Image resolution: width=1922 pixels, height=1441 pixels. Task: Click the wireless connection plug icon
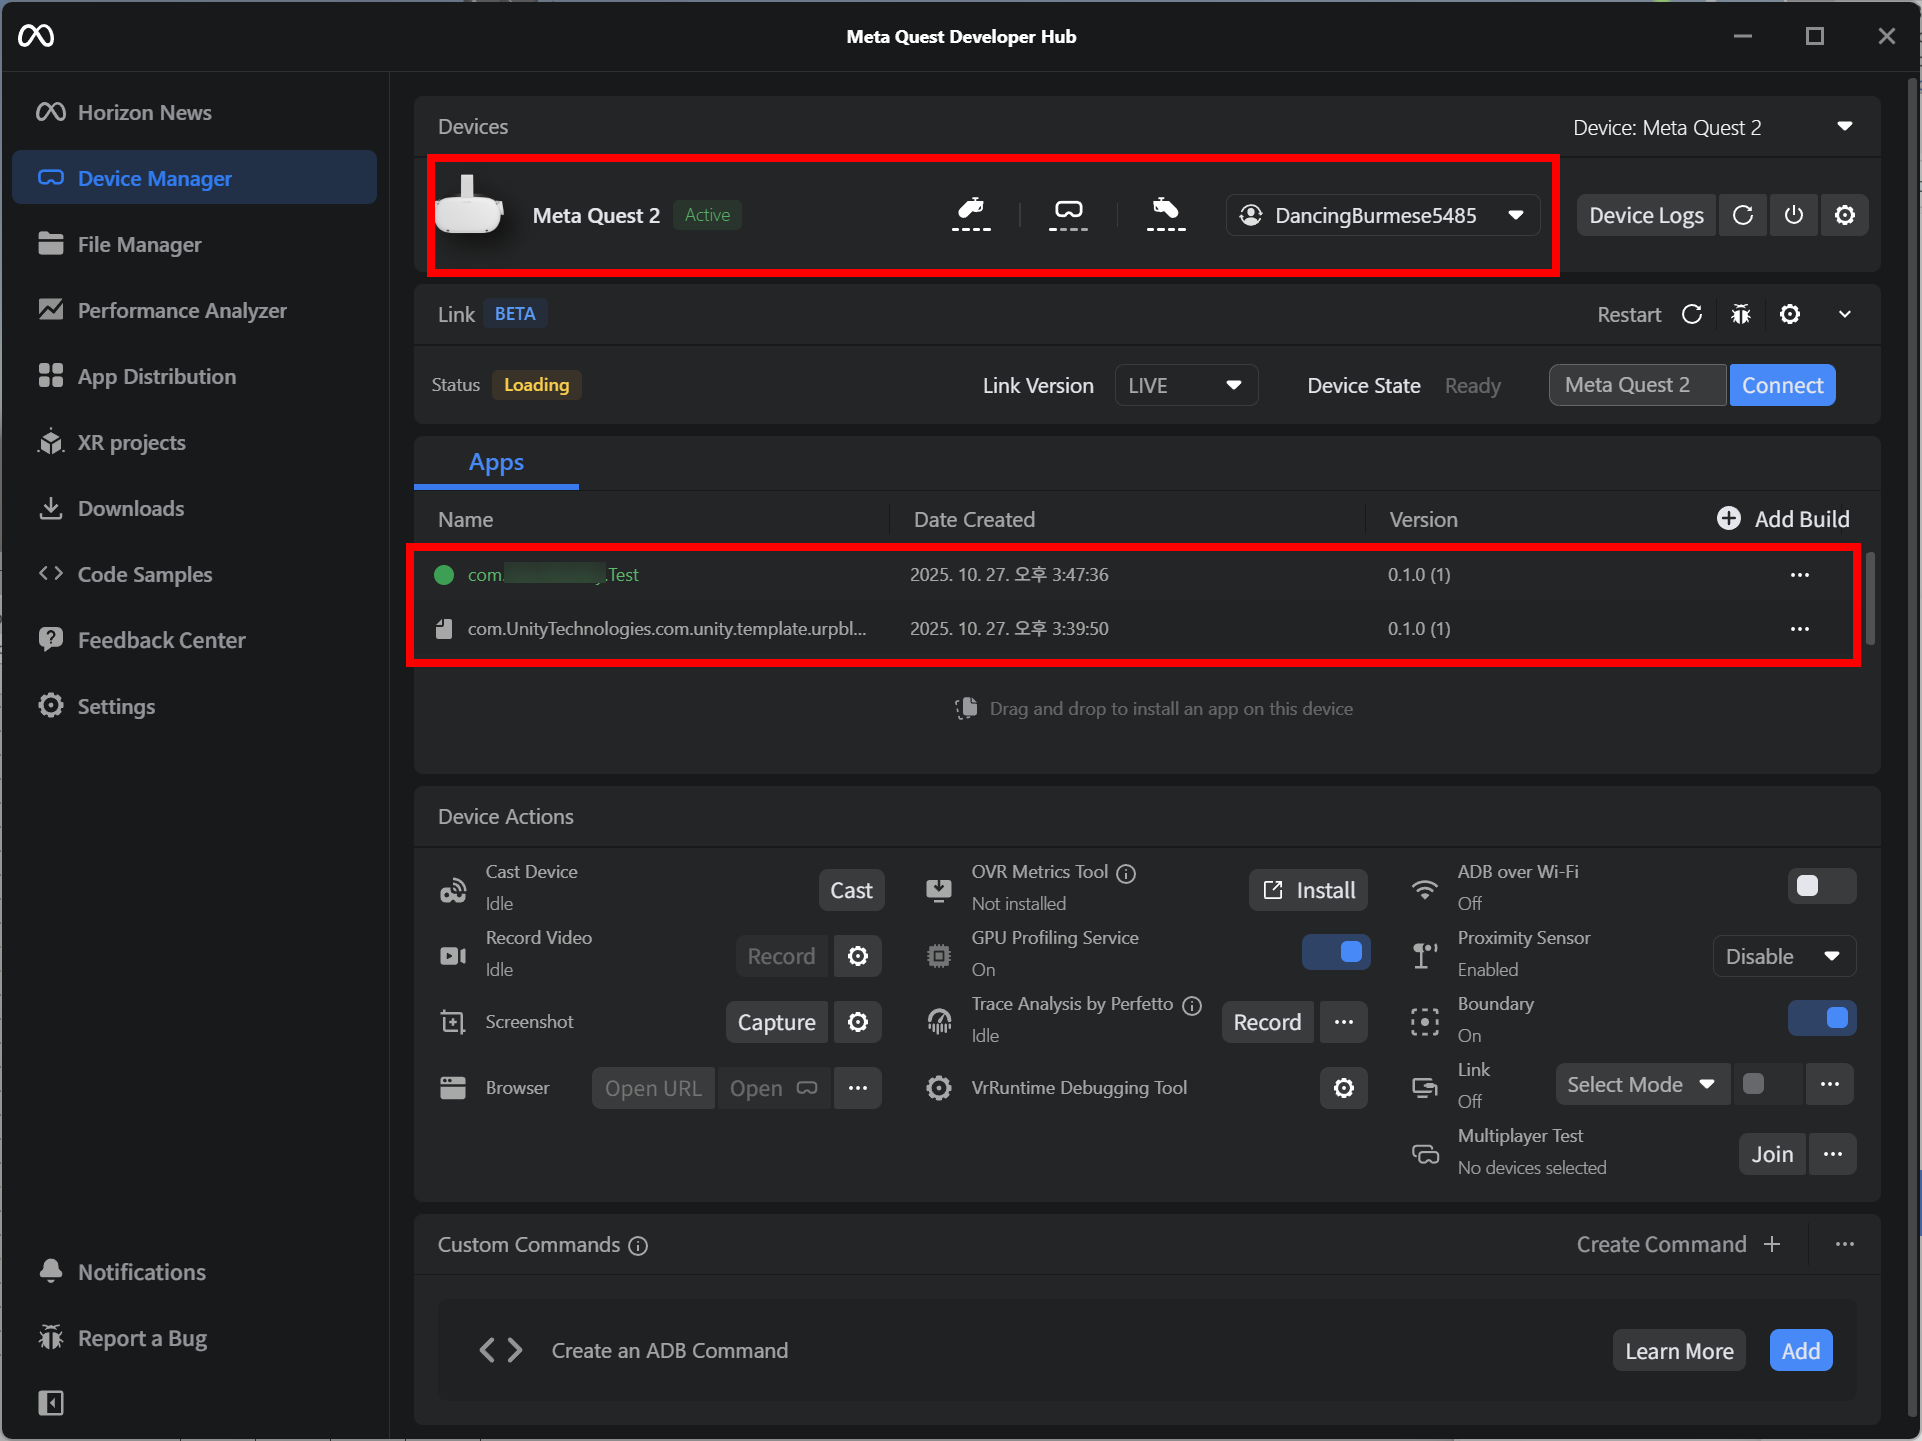point(1165,213)
